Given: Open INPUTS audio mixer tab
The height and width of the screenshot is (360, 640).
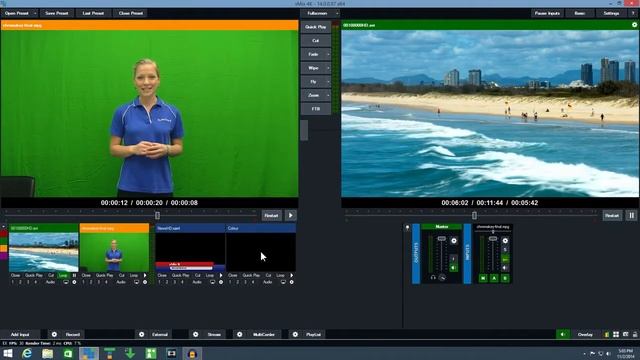Looking at the screenshot, I should click(x=467, y=253).
